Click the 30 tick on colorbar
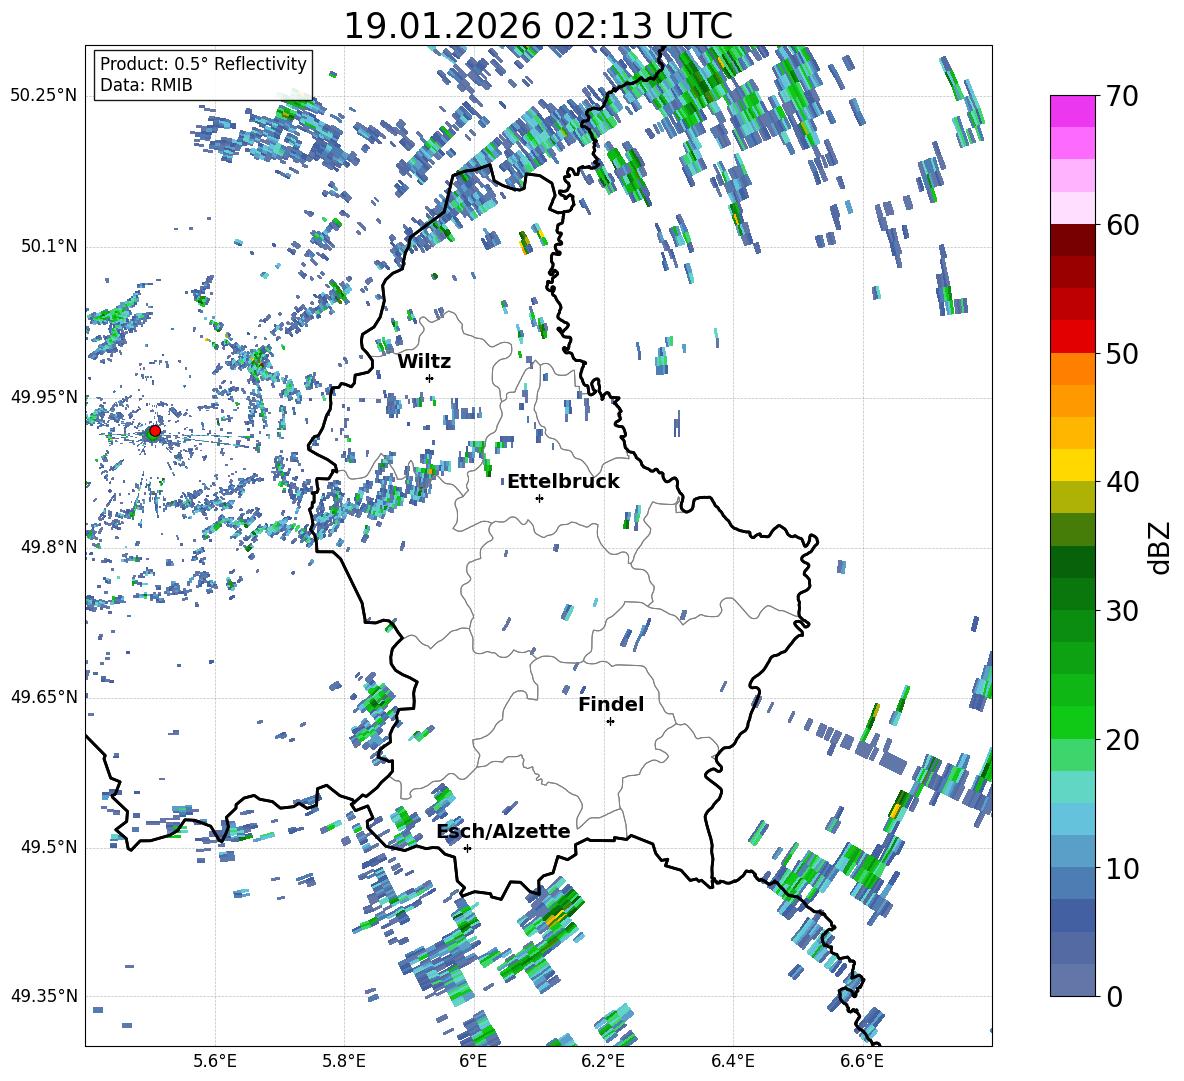Image resolution: width=1184 pixels, height=1081 pixels. point(1122,611)
